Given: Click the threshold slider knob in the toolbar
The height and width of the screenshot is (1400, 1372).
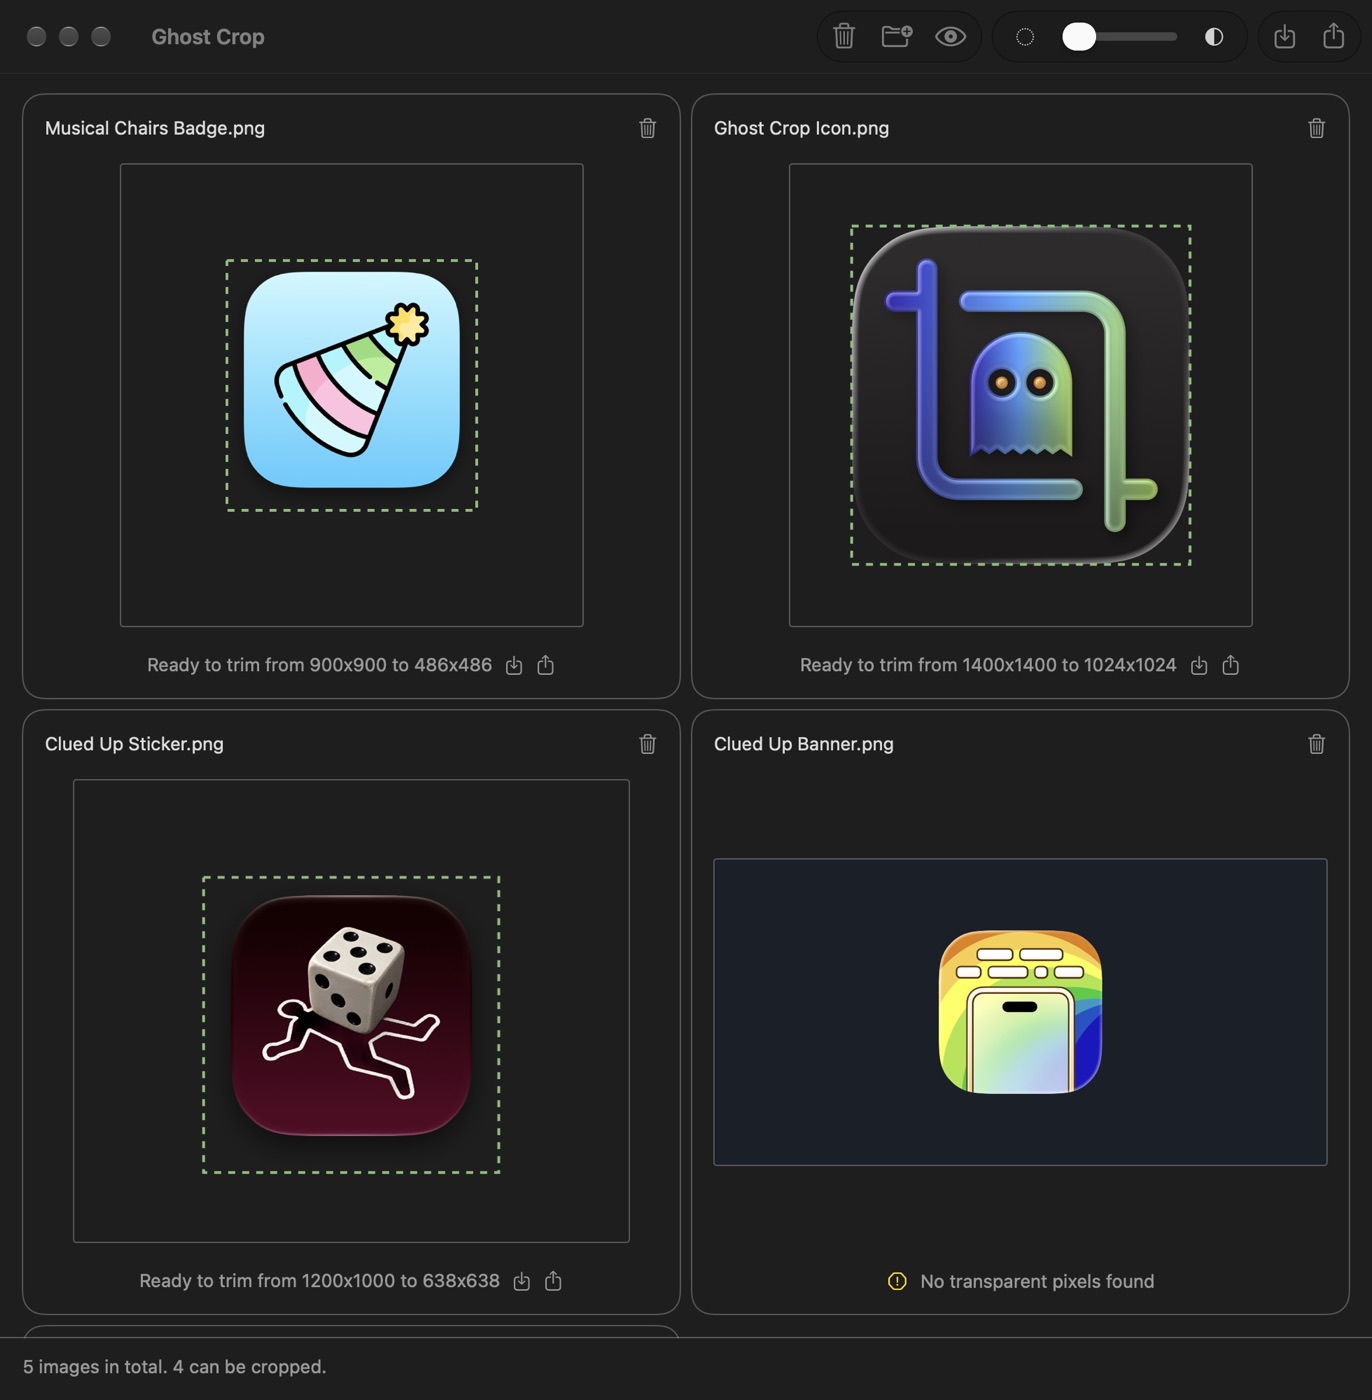Looking at the screenshot, I should click(1079, 37).
